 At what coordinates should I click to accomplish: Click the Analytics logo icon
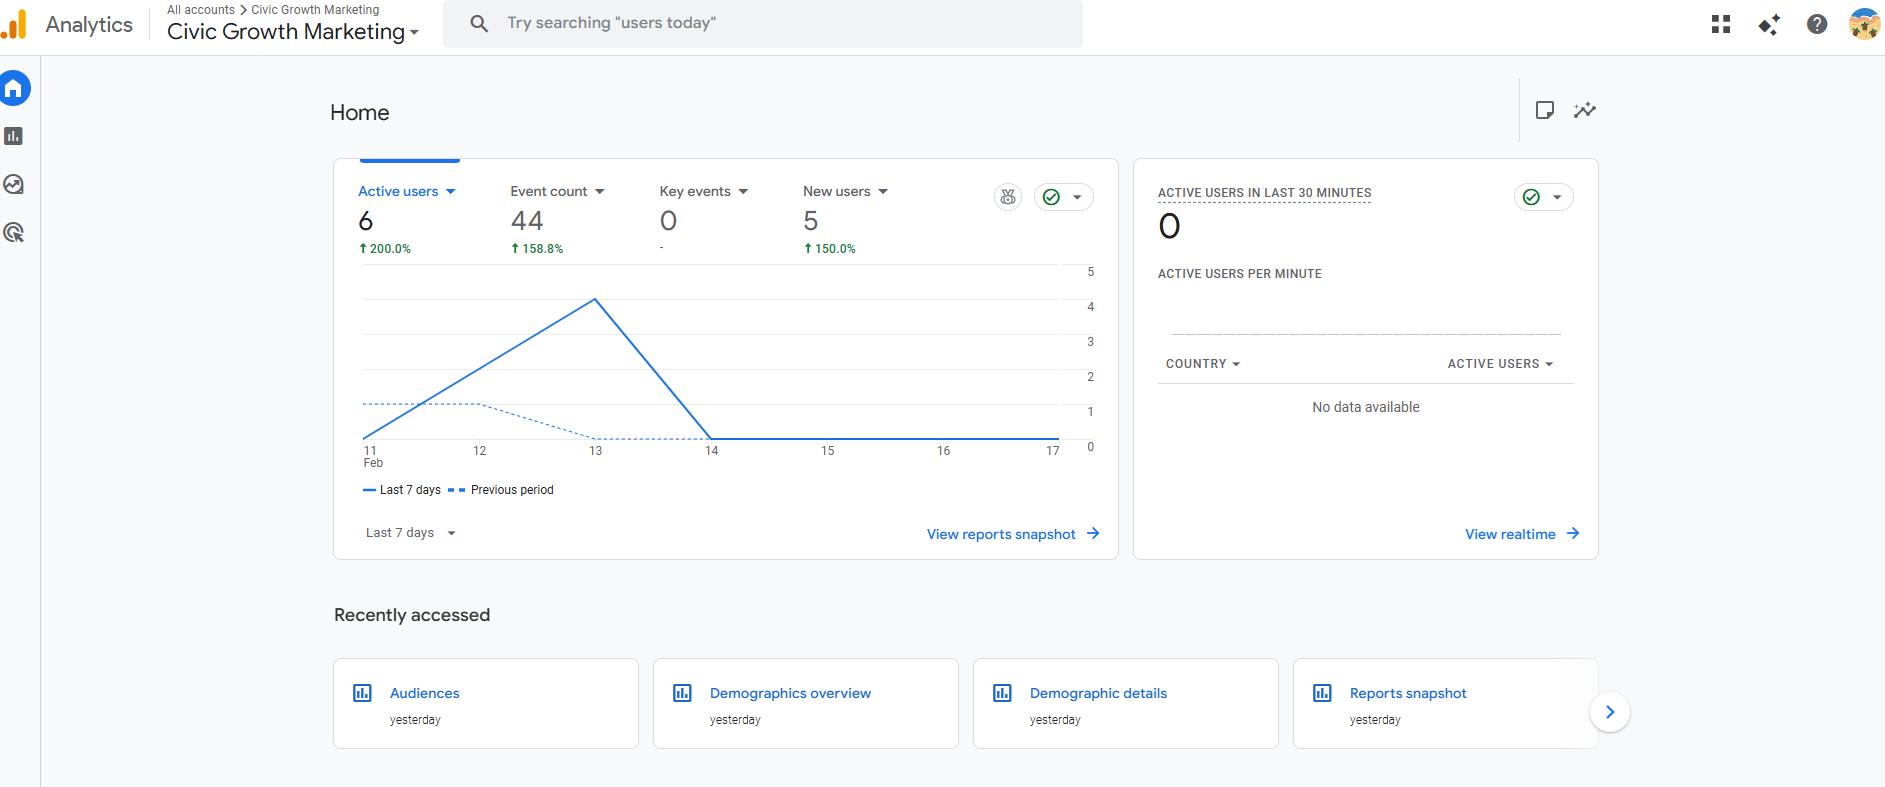click(14, 25)
